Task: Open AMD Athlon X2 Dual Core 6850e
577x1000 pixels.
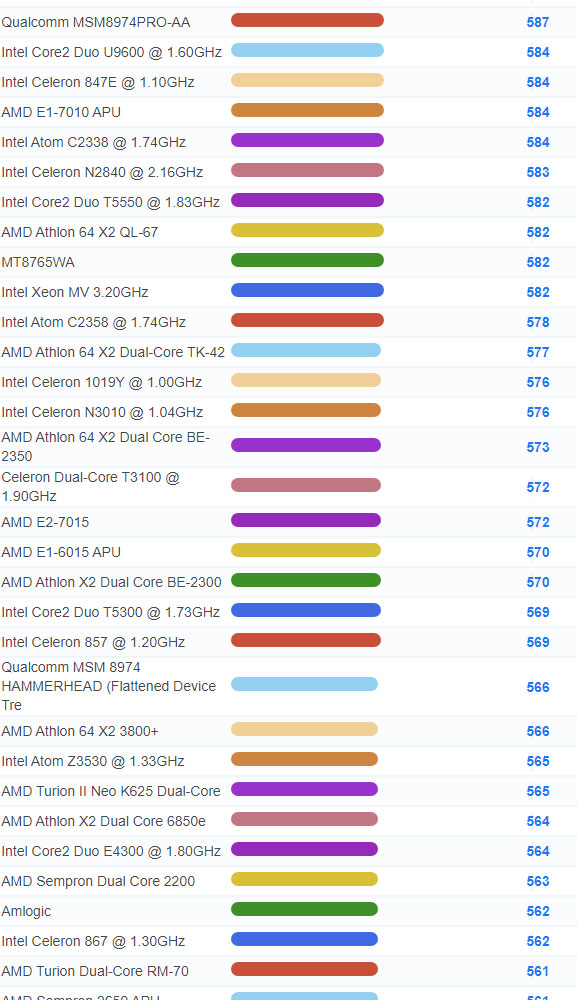Action: click(x=103, y=821)
